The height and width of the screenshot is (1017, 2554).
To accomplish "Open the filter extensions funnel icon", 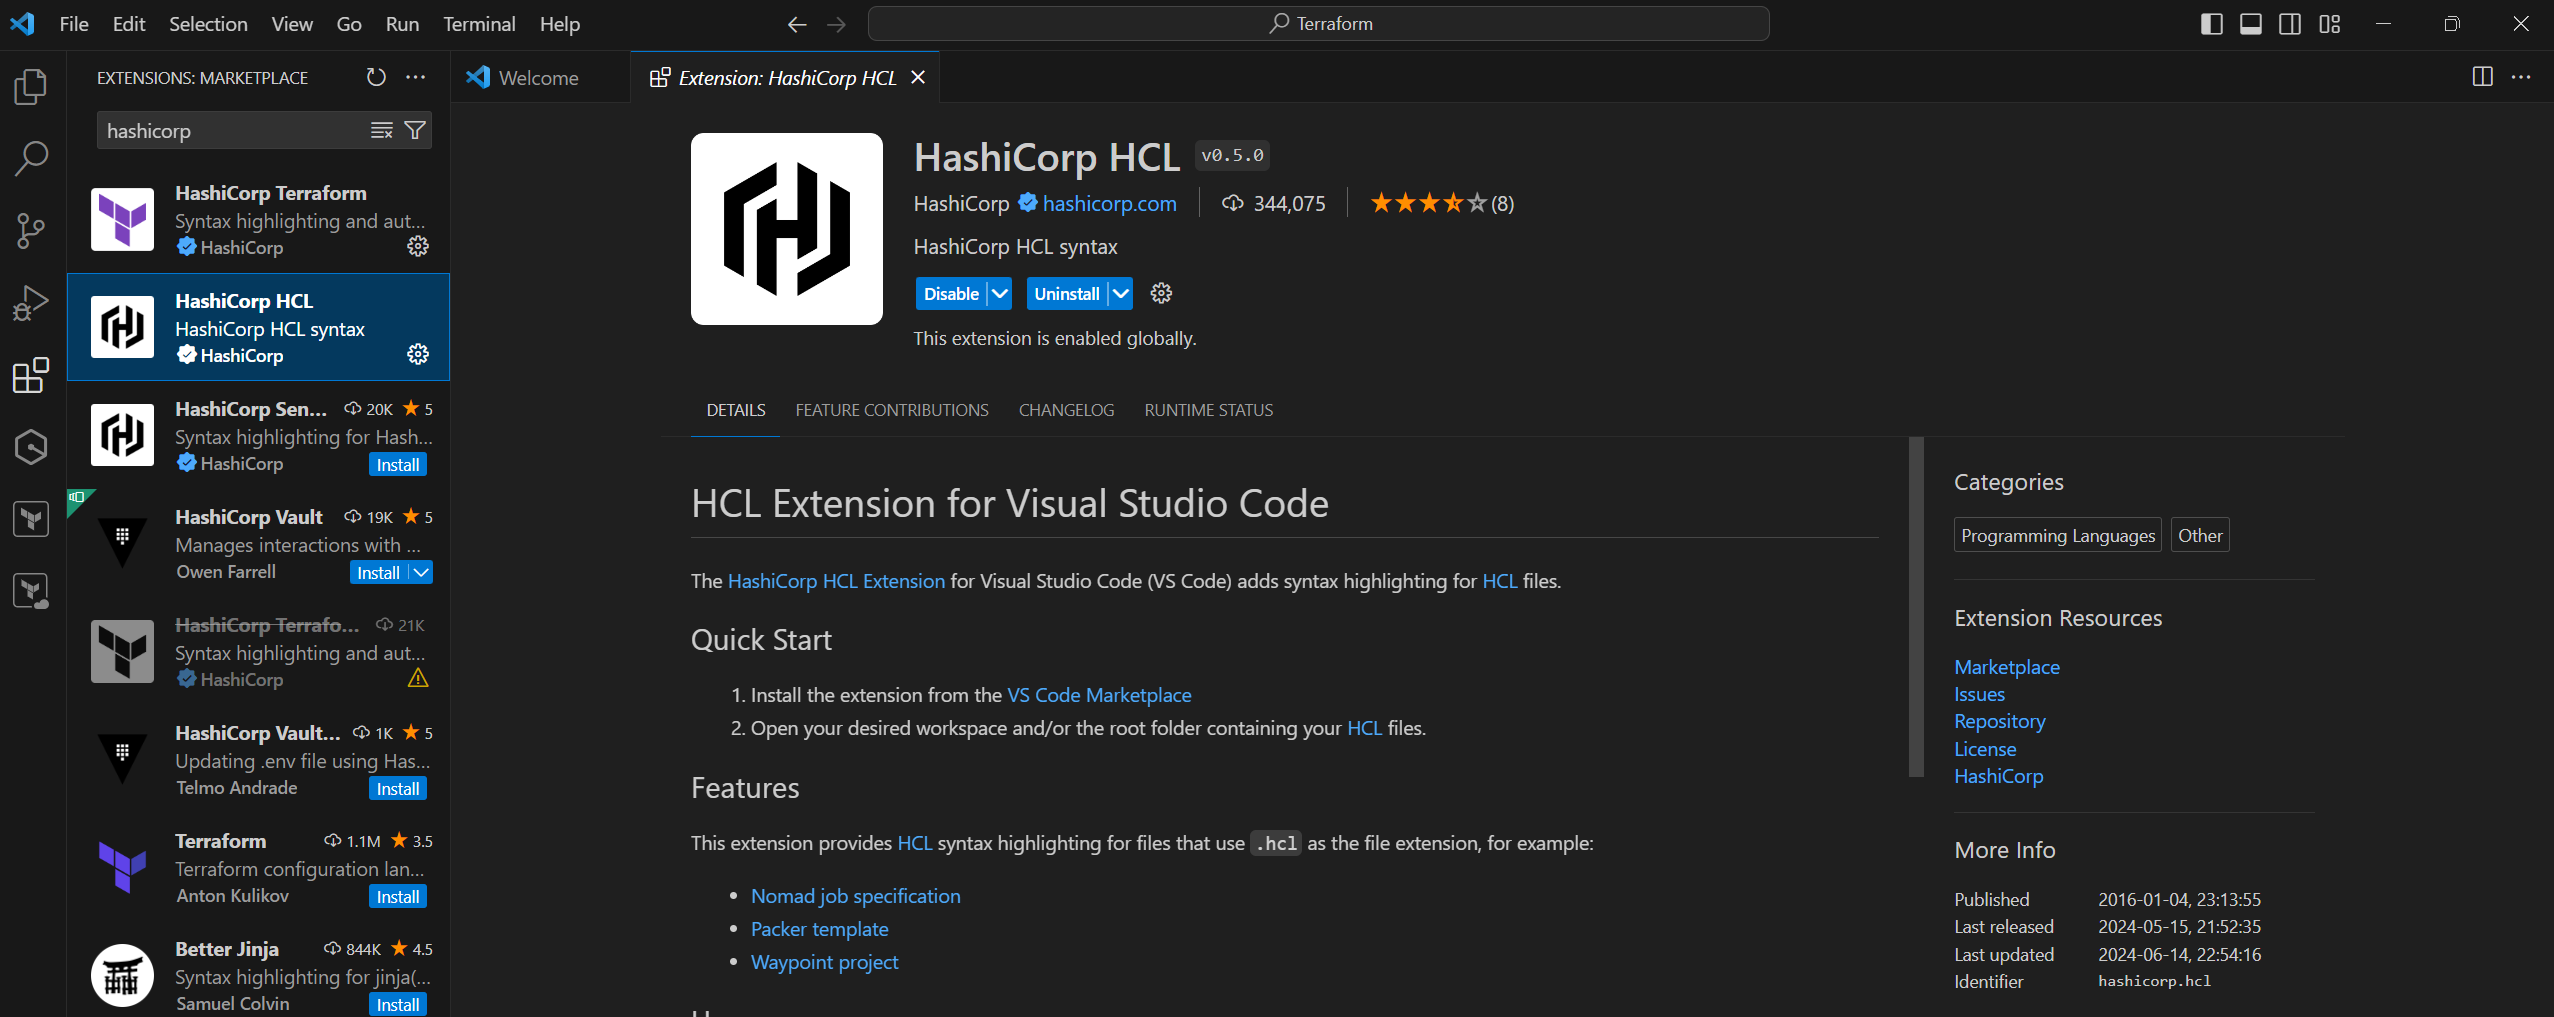I will (415, 130).
